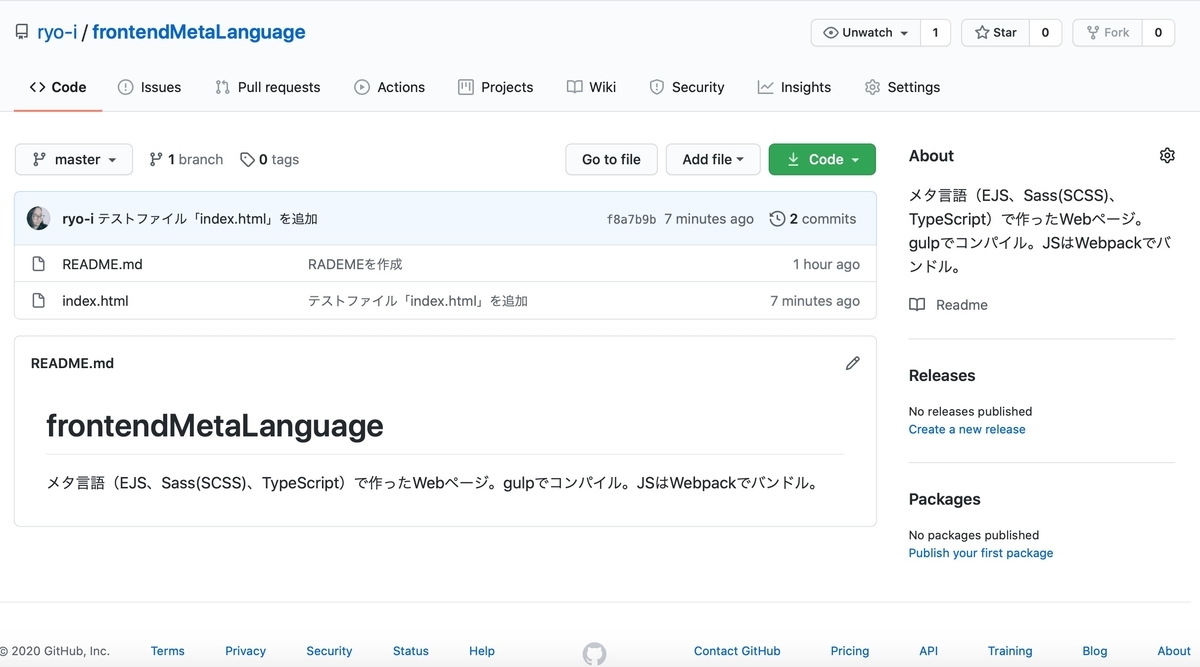Click the Fork button
1200x667 pixels.
point(1107,32)
